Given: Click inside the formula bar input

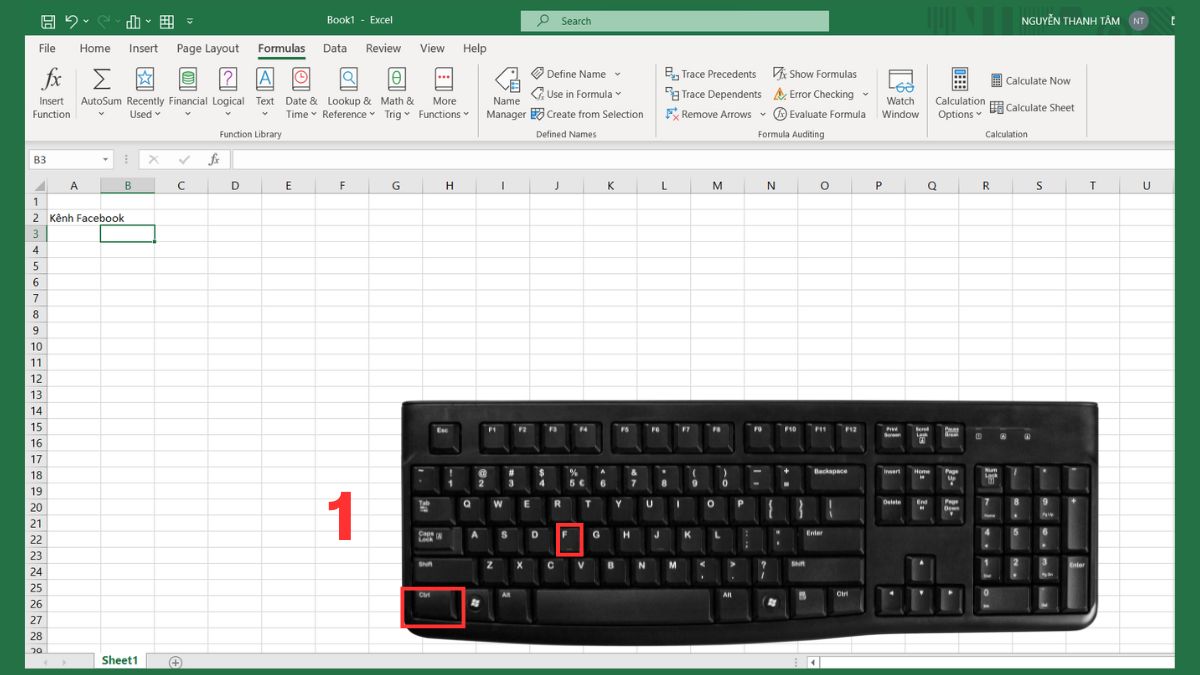Looking at the screenshot, I should click(x=703, y=160).
